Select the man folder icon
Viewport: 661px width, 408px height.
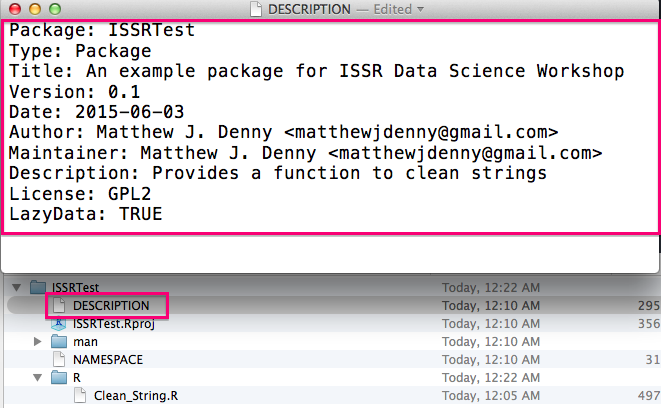(x=59, y=341)
